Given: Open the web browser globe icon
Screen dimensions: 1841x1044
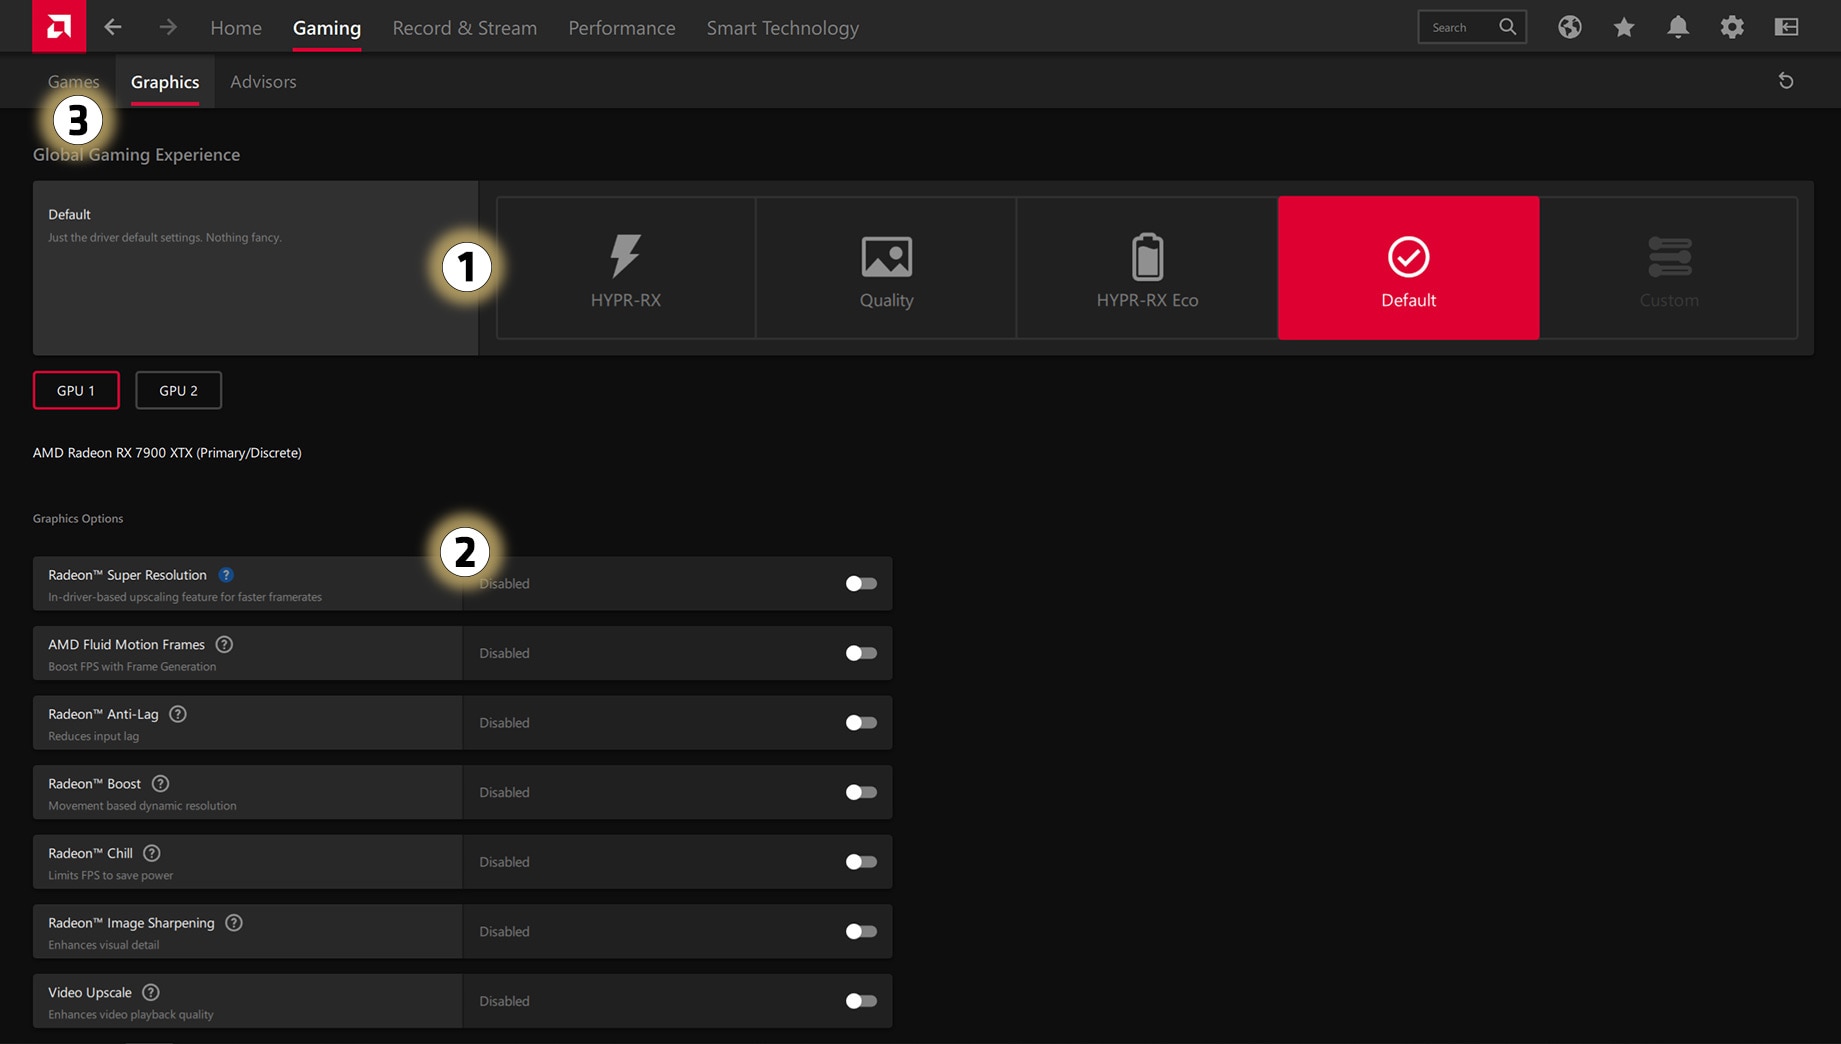Looking at the screenshot, I should coord(1570,27).
